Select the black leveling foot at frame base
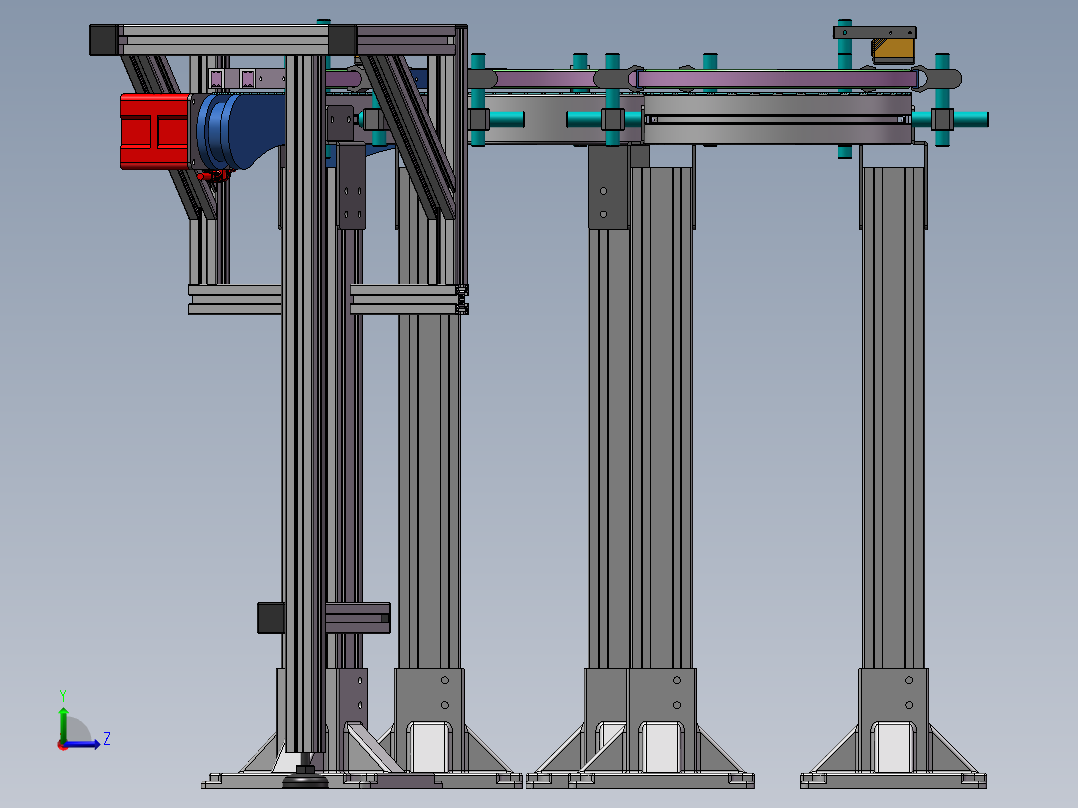Viewport: 1078px width, 808px height. (305, 776)
